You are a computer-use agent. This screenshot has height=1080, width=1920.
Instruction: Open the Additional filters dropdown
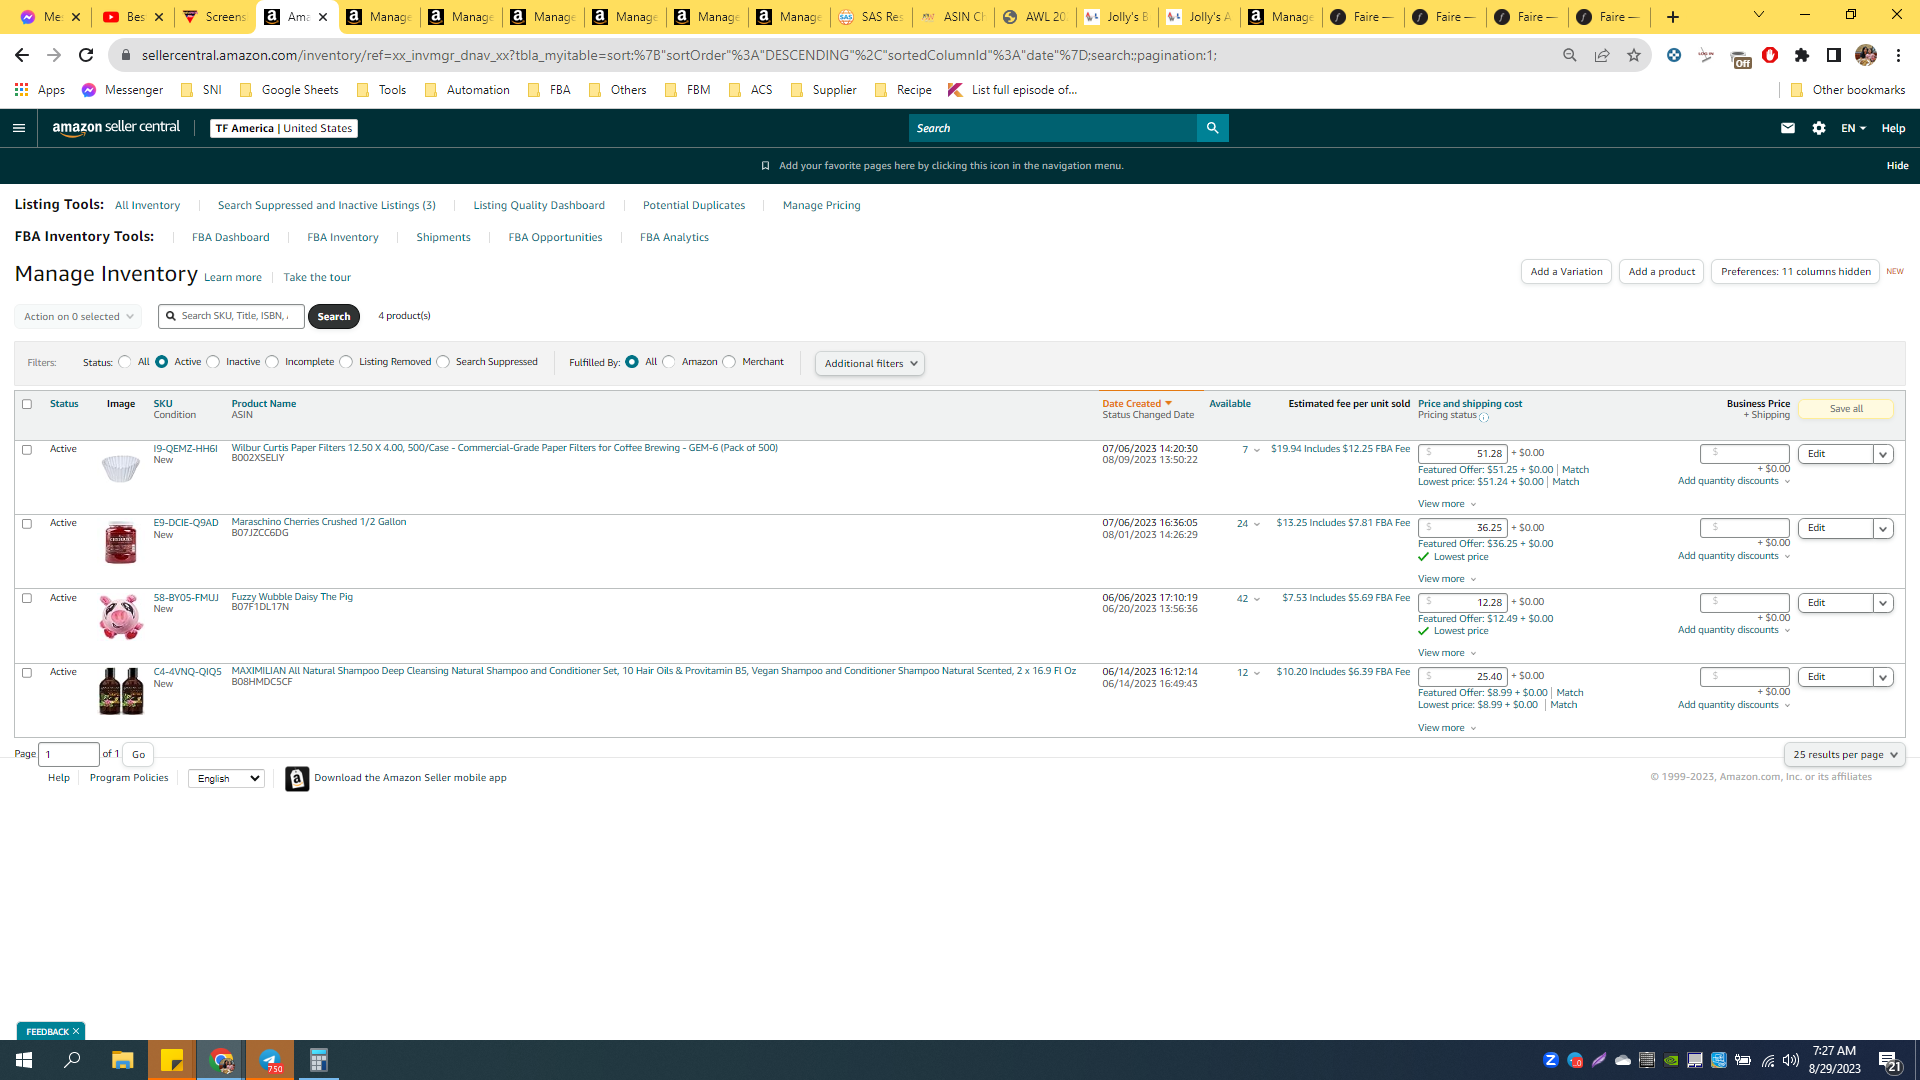[x=870, y=364]
